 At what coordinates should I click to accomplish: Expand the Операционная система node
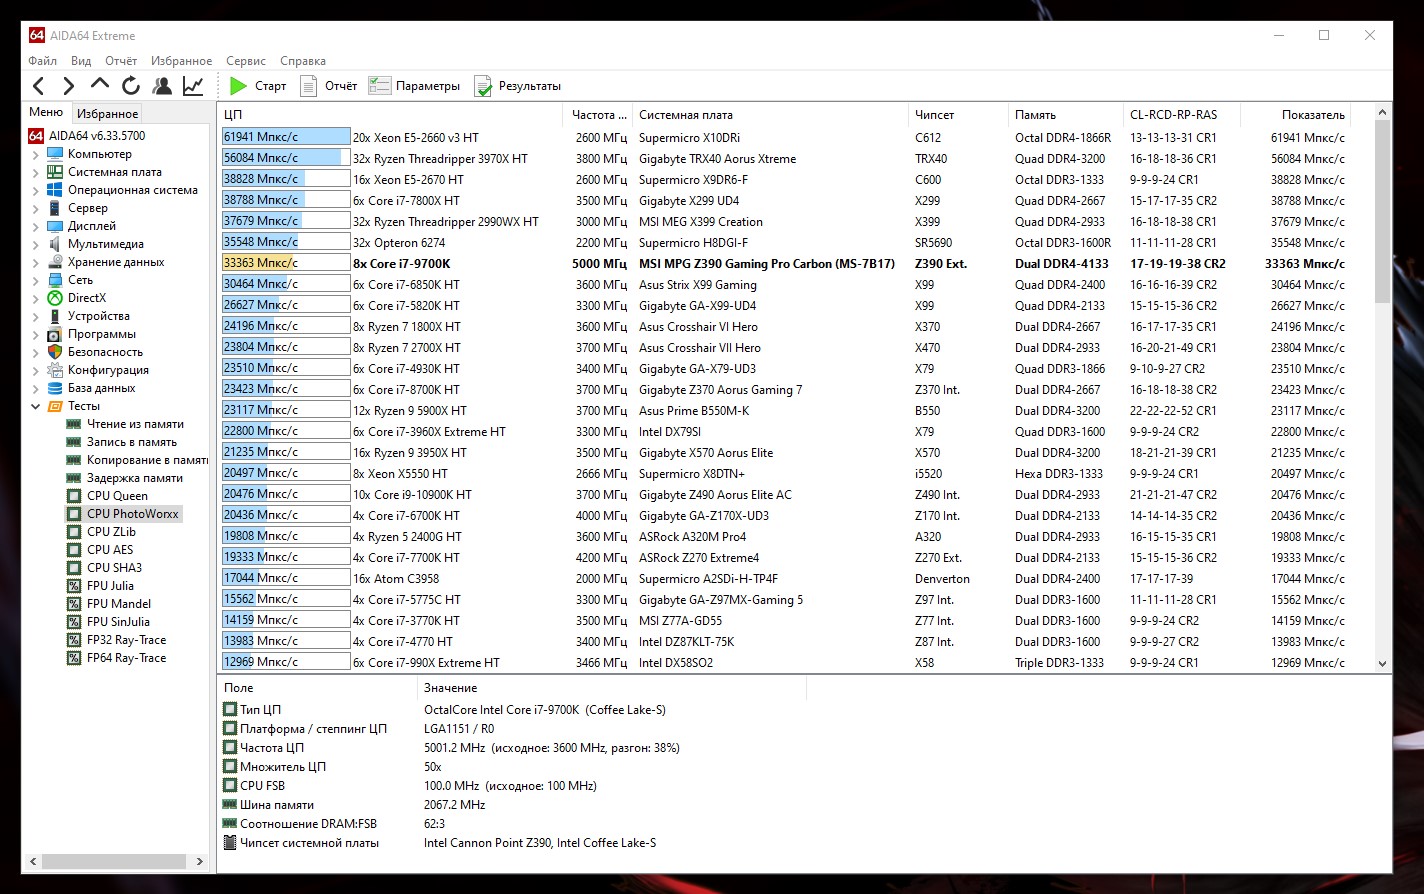click(x=36, y=190)
